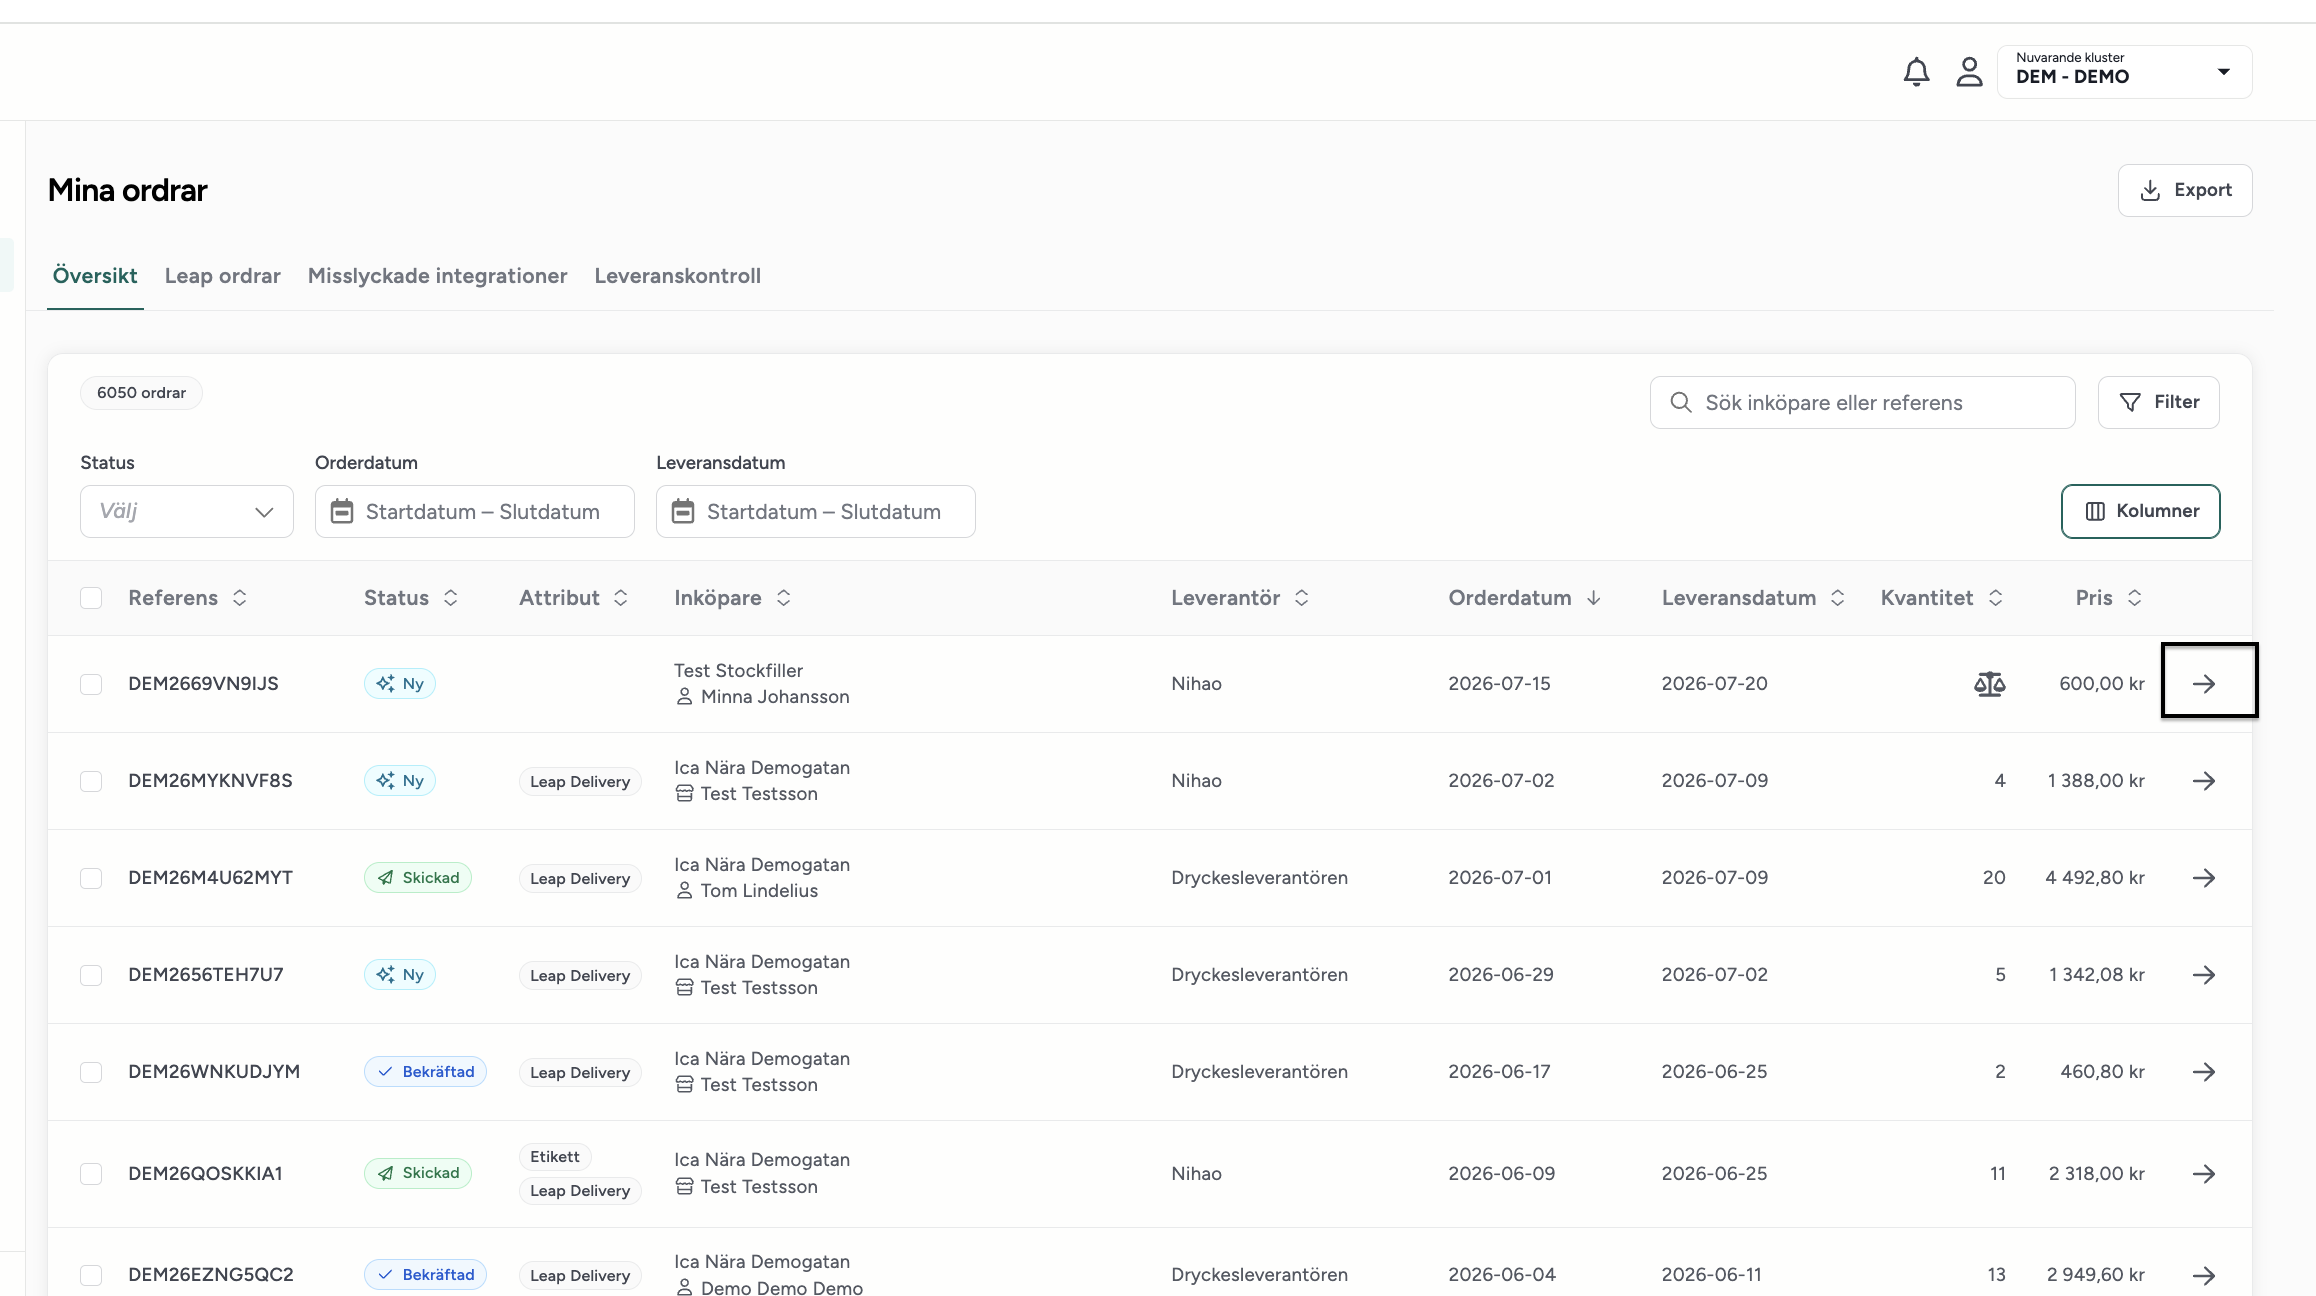Screen dimensions: 2316x1296
Task: Sort by Pris column arrows
Action: pos(2135,598)
